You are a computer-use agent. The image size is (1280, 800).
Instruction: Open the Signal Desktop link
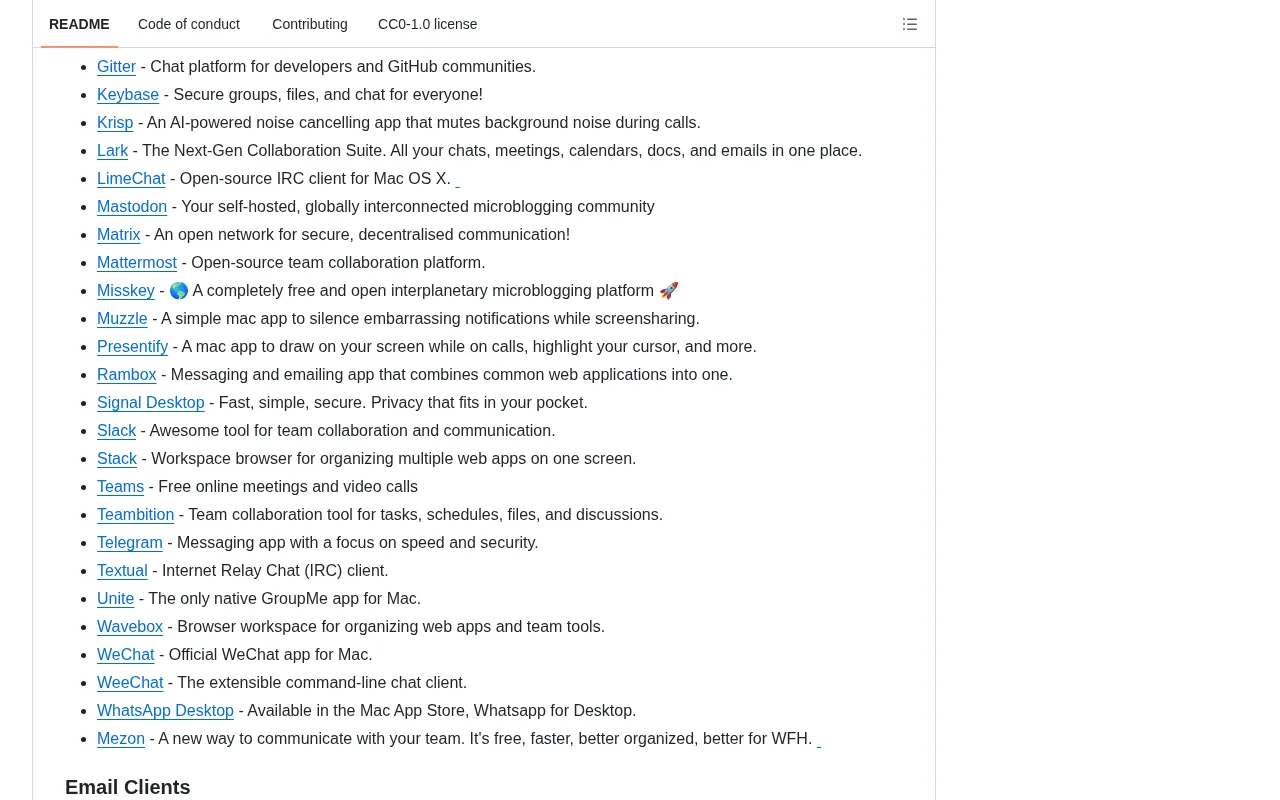point(151,403)
